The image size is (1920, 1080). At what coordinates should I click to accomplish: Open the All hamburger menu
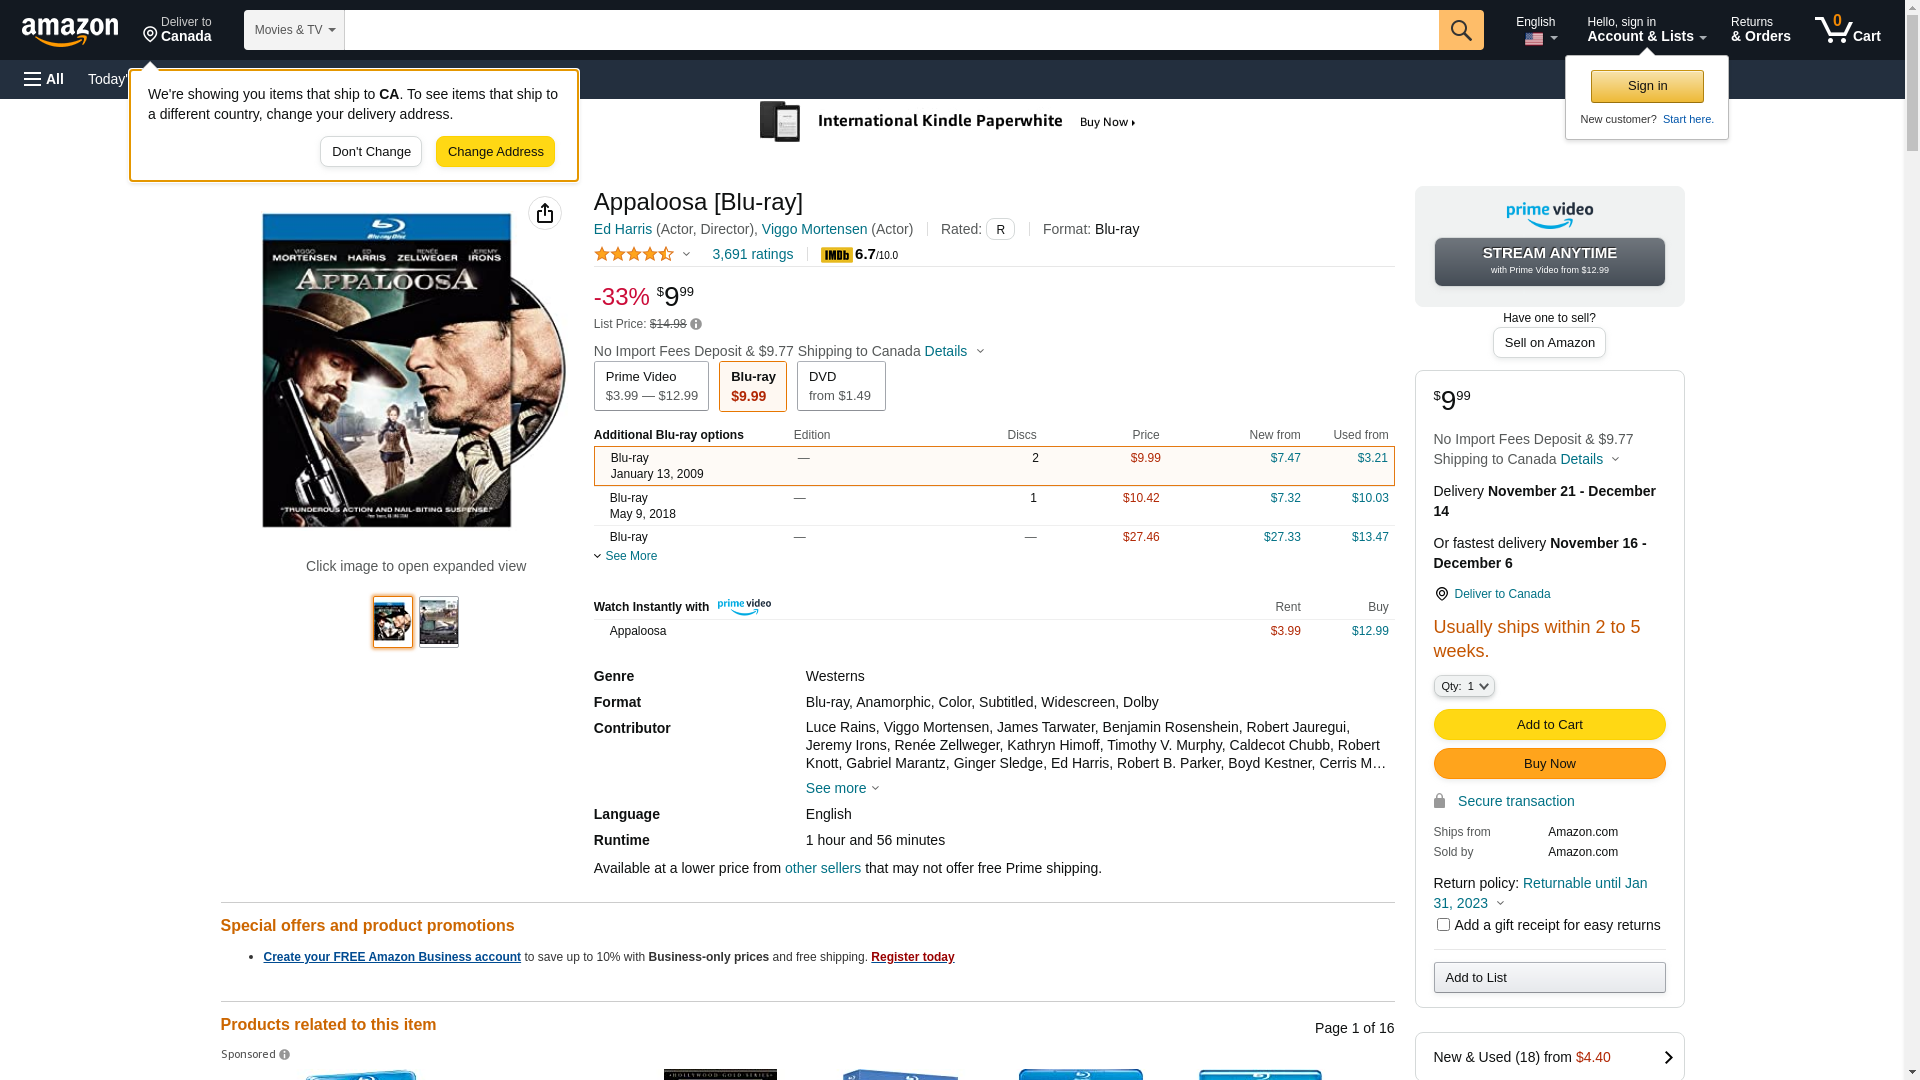pos(44,79)
